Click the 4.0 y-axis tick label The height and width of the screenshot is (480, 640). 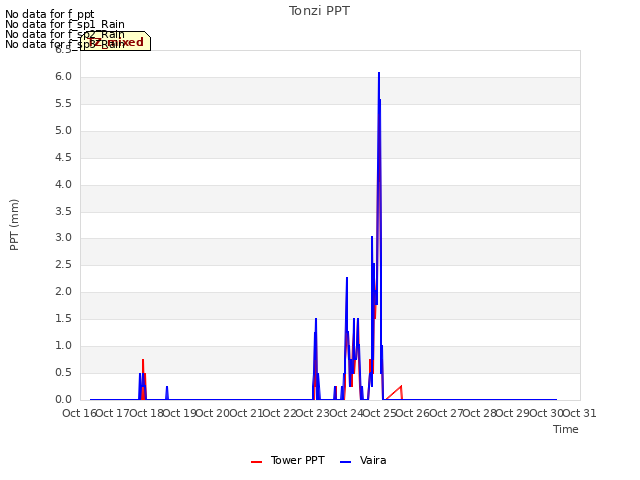point(64,184)
